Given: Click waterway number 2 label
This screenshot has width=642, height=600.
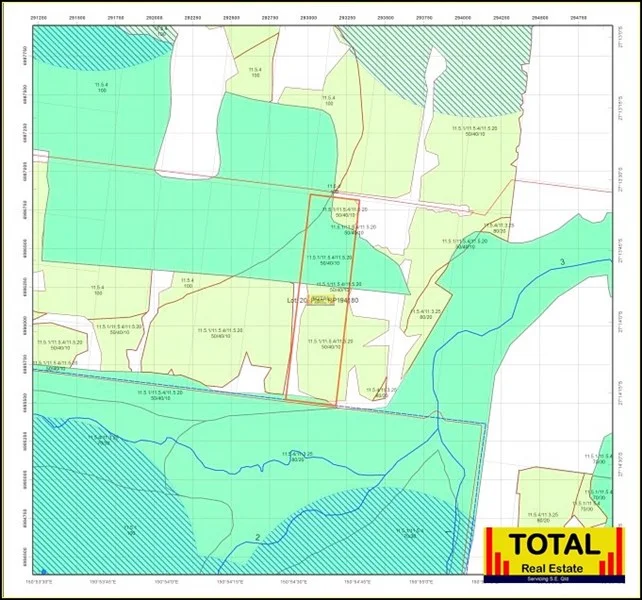Looking at the screenshot, I should click(x=258, y=537).
